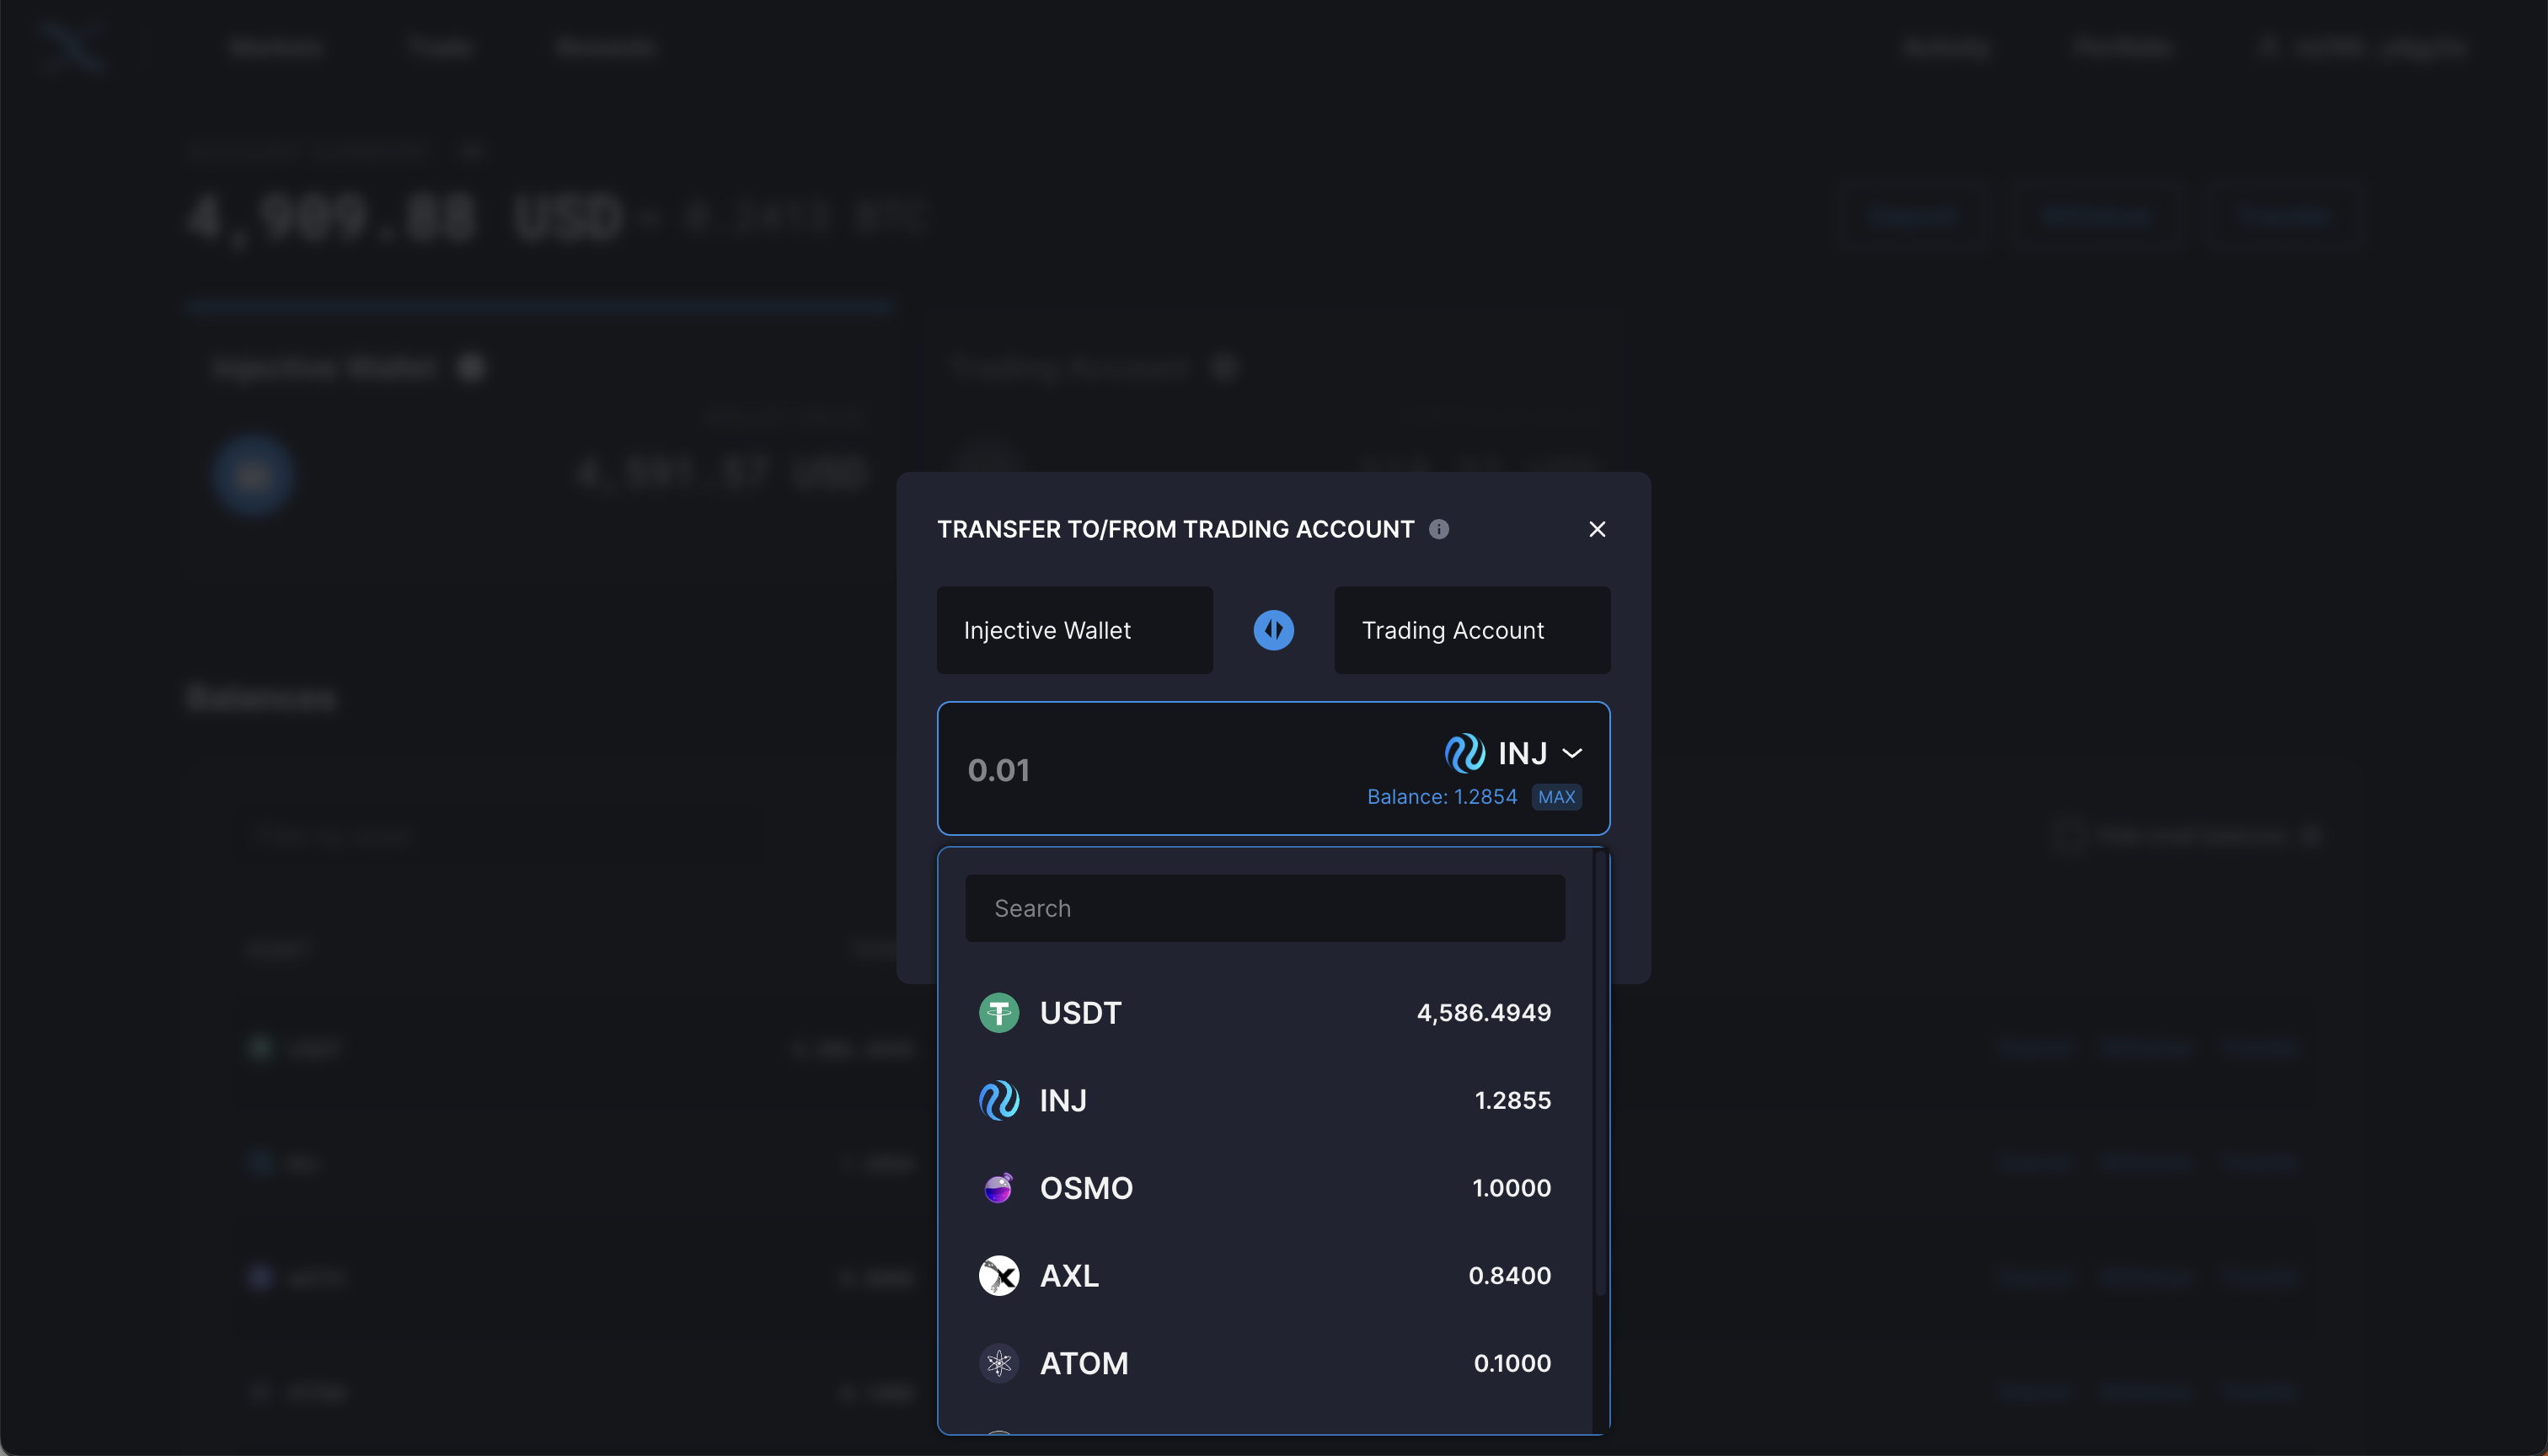Click the ATOM Cosmos icon
The image size is (2548, 1456).
tap(998, 1363)
